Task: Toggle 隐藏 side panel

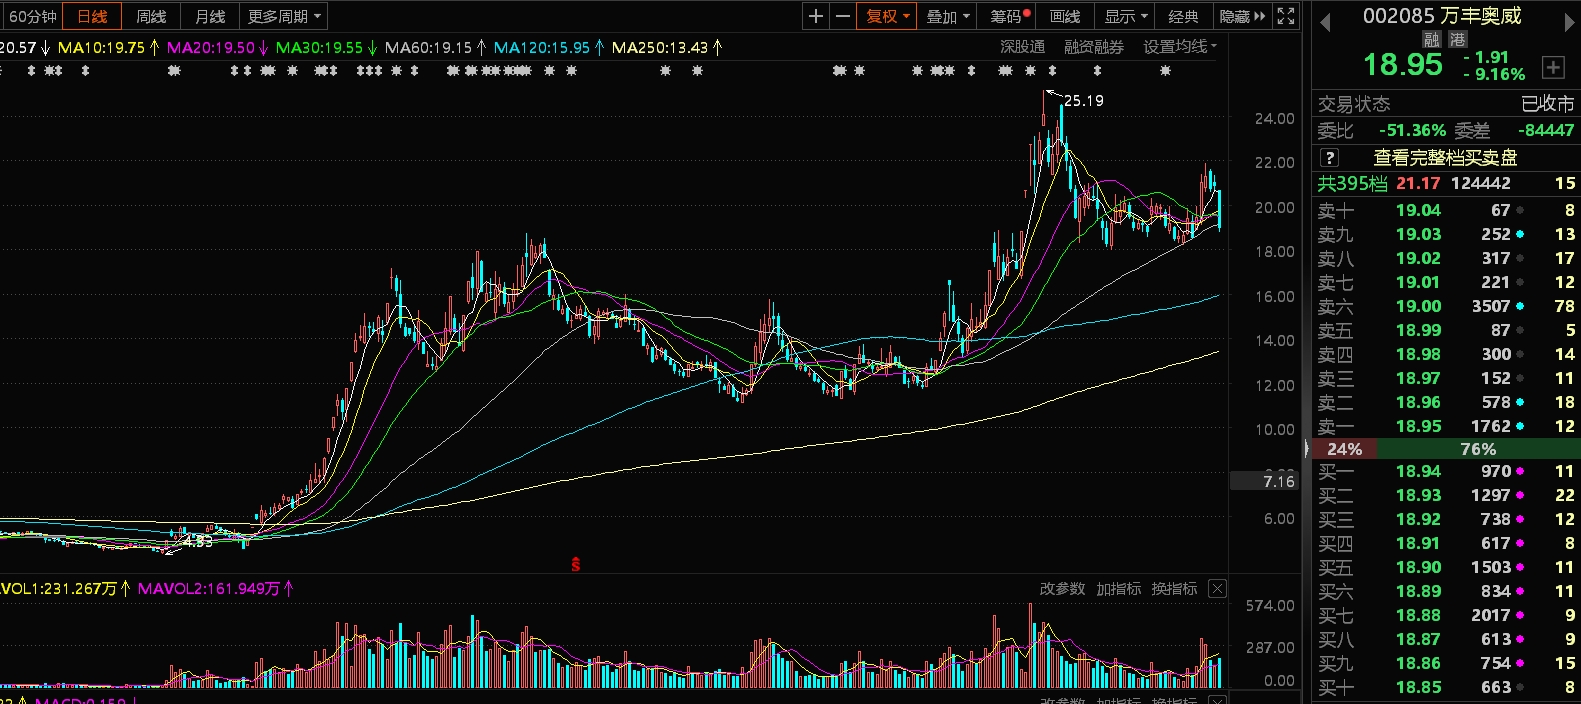Action: point(1242,16)
